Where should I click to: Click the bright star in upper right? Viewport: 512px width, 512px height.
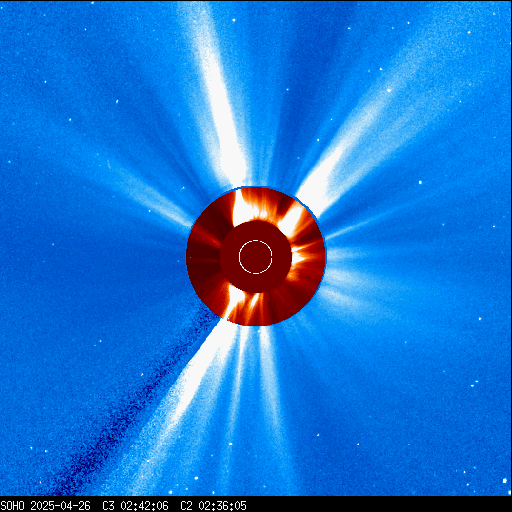389,90
